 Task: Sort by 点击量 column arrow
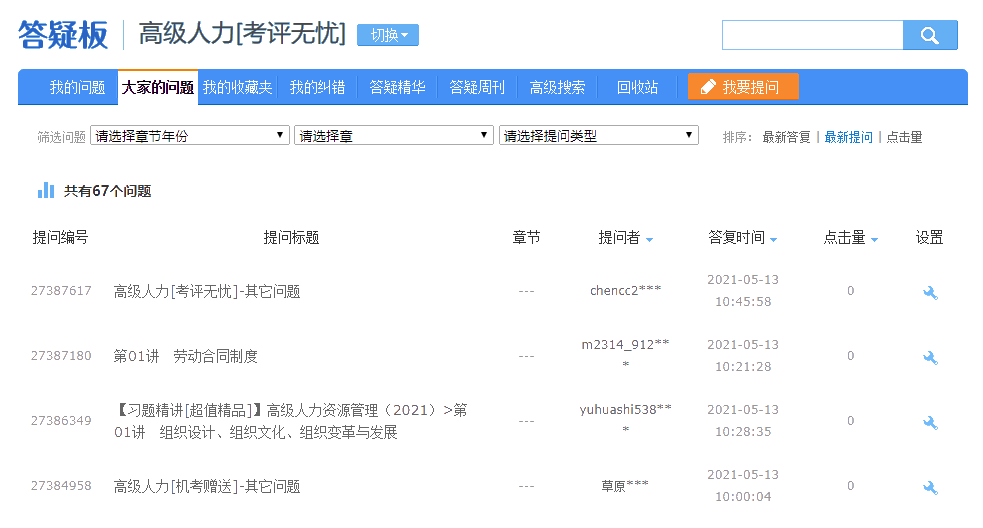[875, 240]
